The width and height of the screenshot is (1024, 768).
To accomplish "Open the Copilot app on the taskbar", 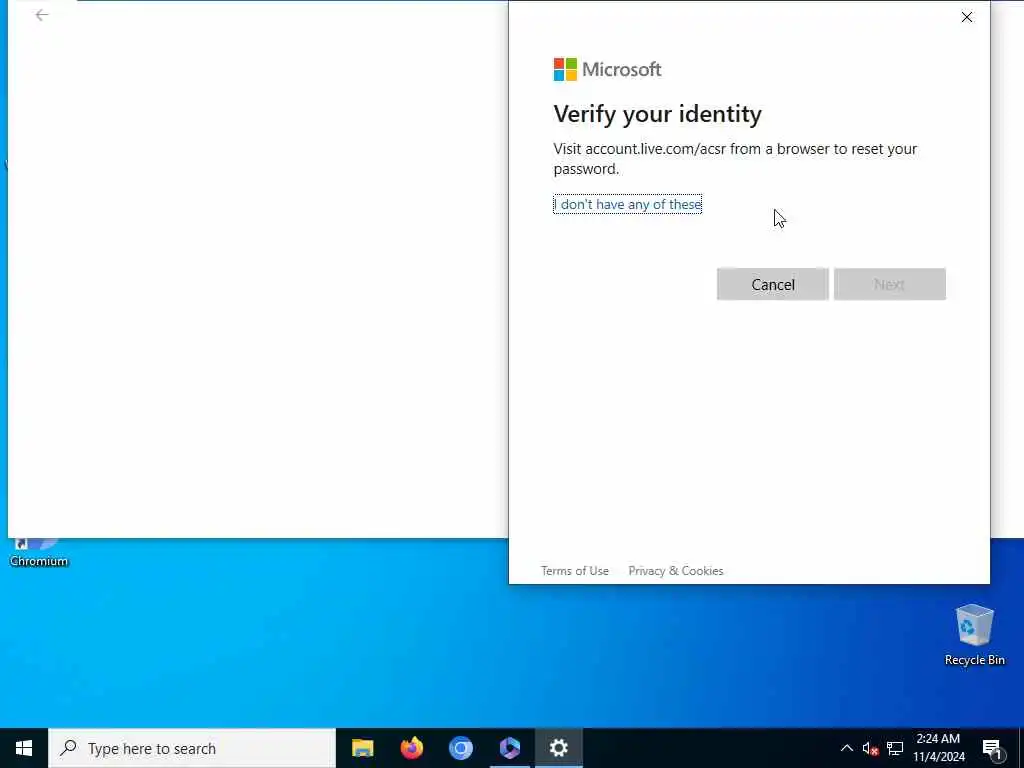I will click(509, 748).
